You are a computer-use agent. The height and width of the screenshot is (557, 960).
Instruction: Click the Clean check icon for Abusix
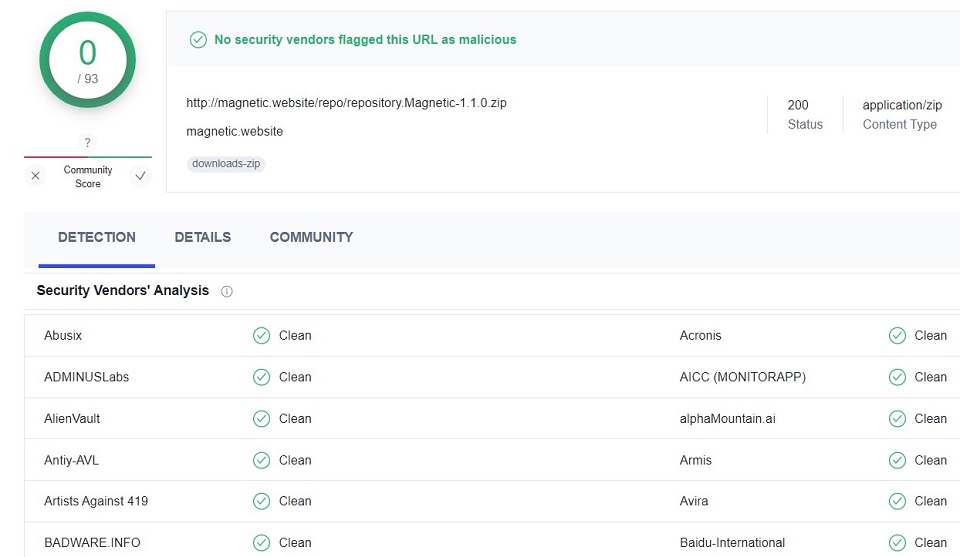tap(261, 335)
